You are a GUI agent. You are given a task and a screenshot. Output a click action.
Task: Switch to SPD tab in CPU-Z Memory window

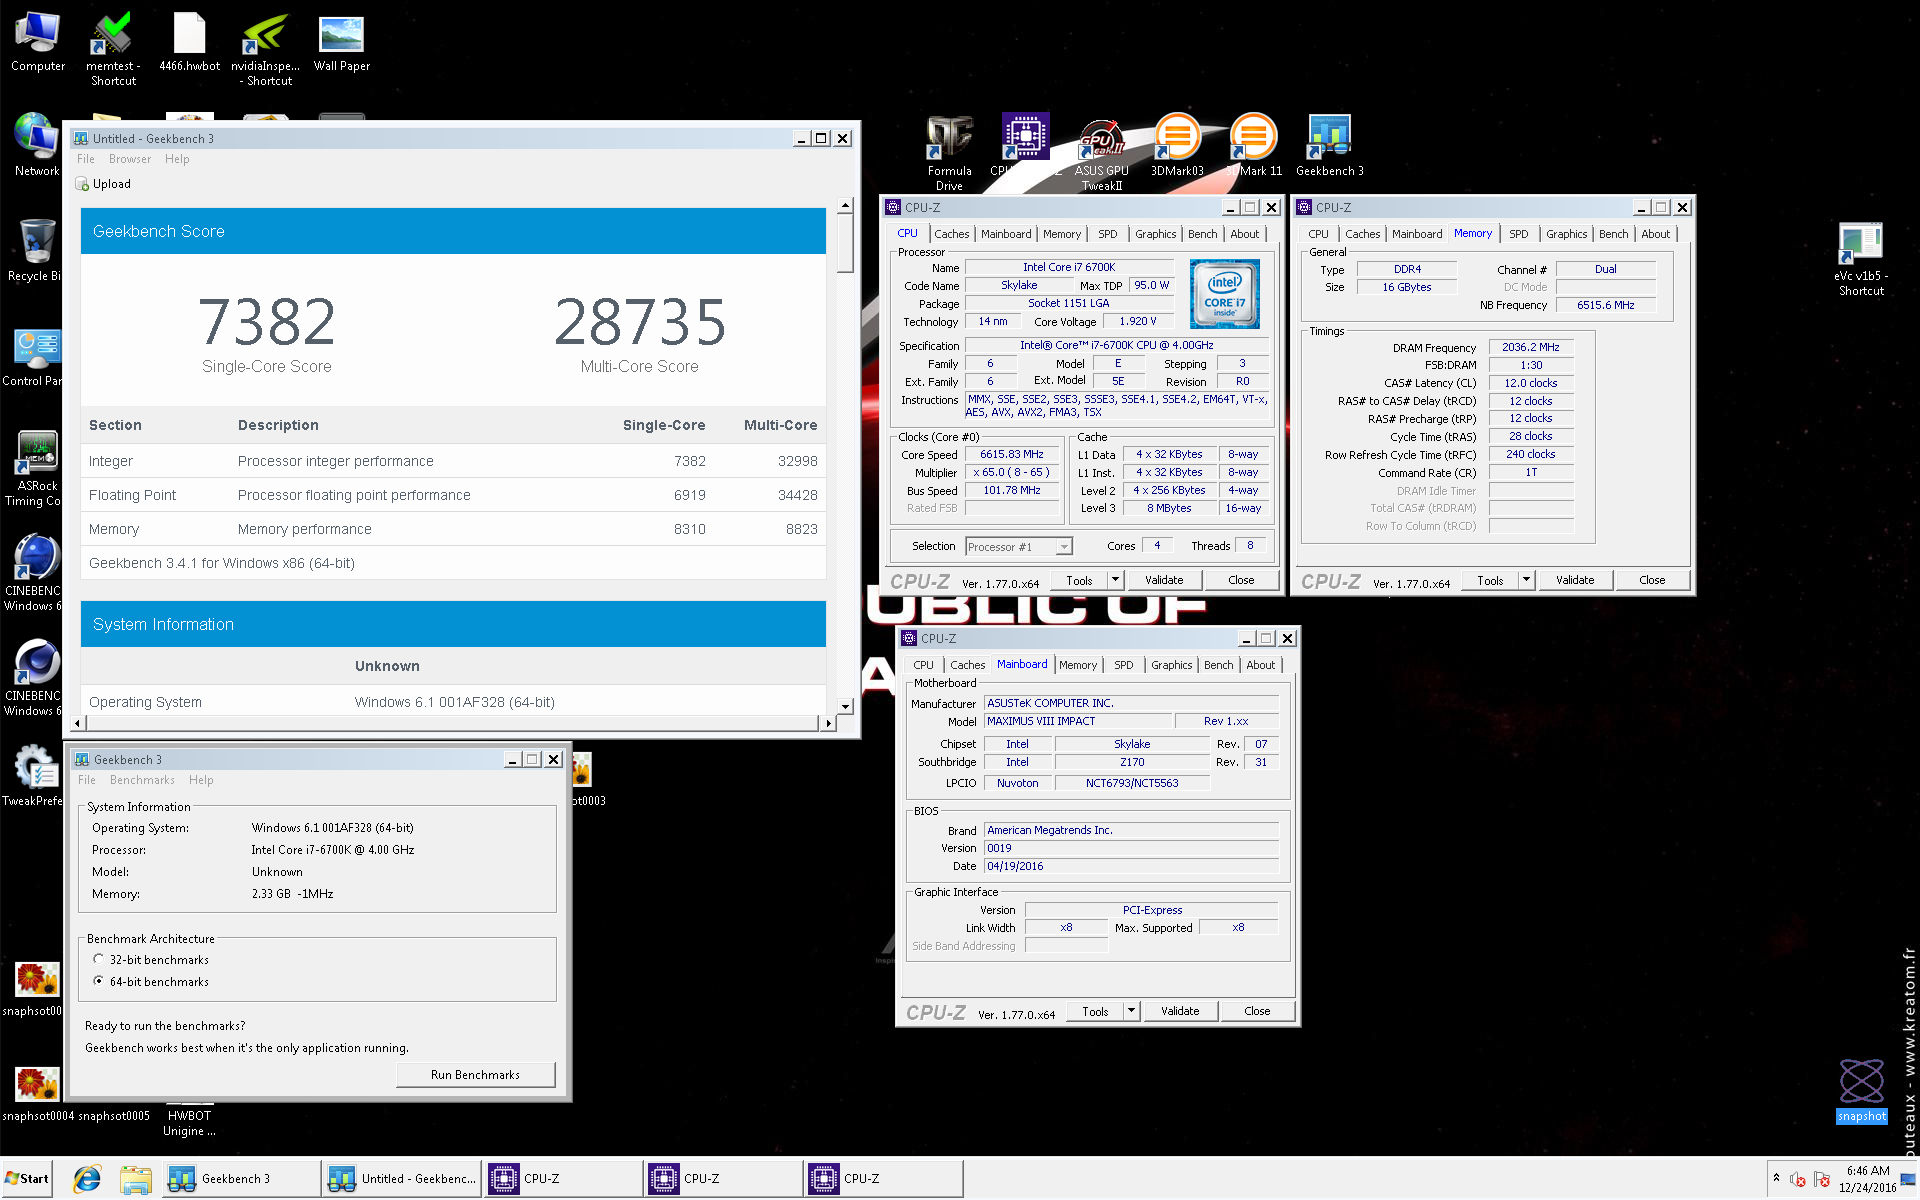click(1519, 234)
